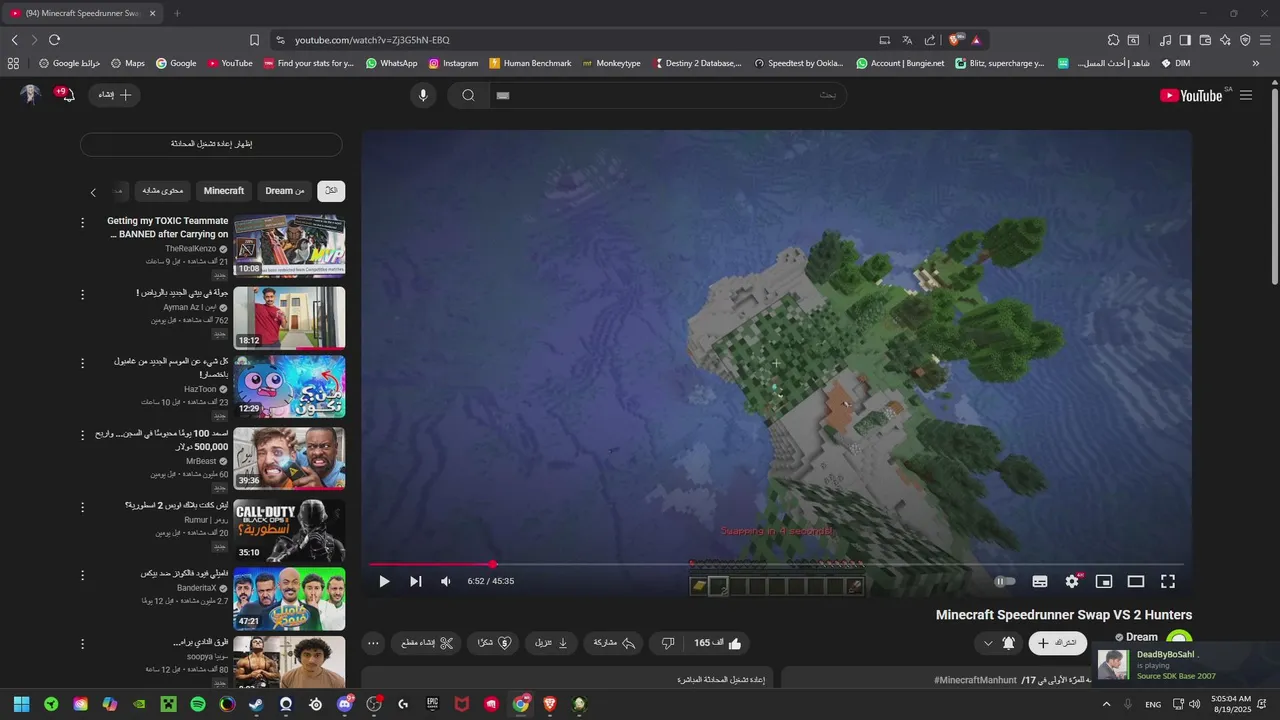1280x720 pixels.
Task: Like the video showing 165 thousand likes
Action: (719, 643)
